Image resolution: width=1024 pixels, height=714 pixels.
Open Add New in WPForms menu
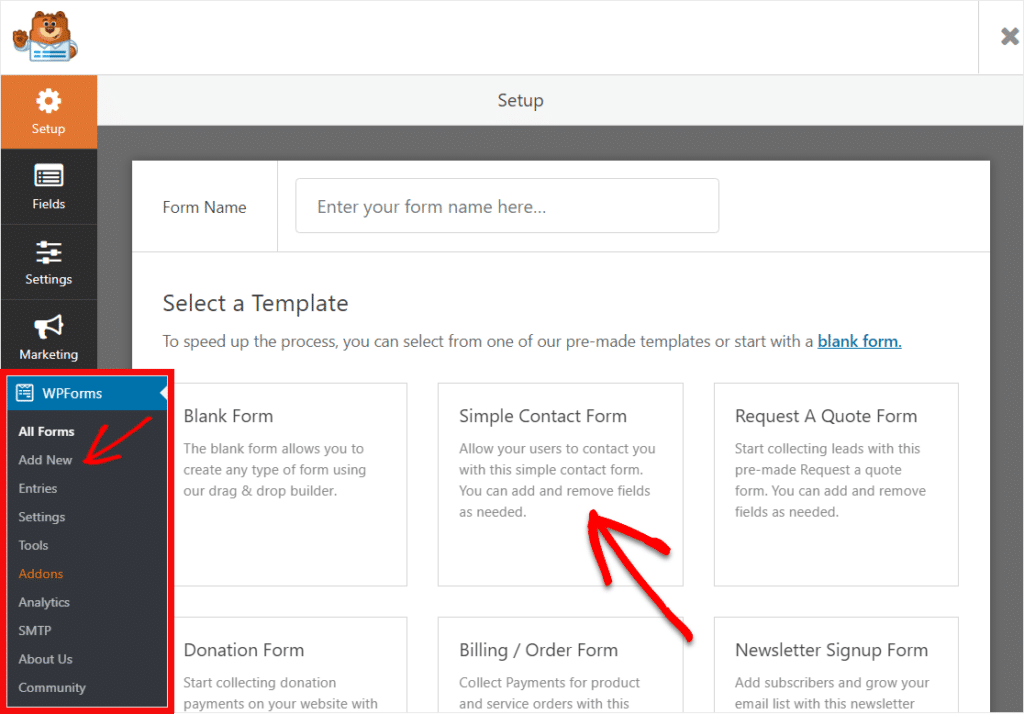(x=45, y=460)
